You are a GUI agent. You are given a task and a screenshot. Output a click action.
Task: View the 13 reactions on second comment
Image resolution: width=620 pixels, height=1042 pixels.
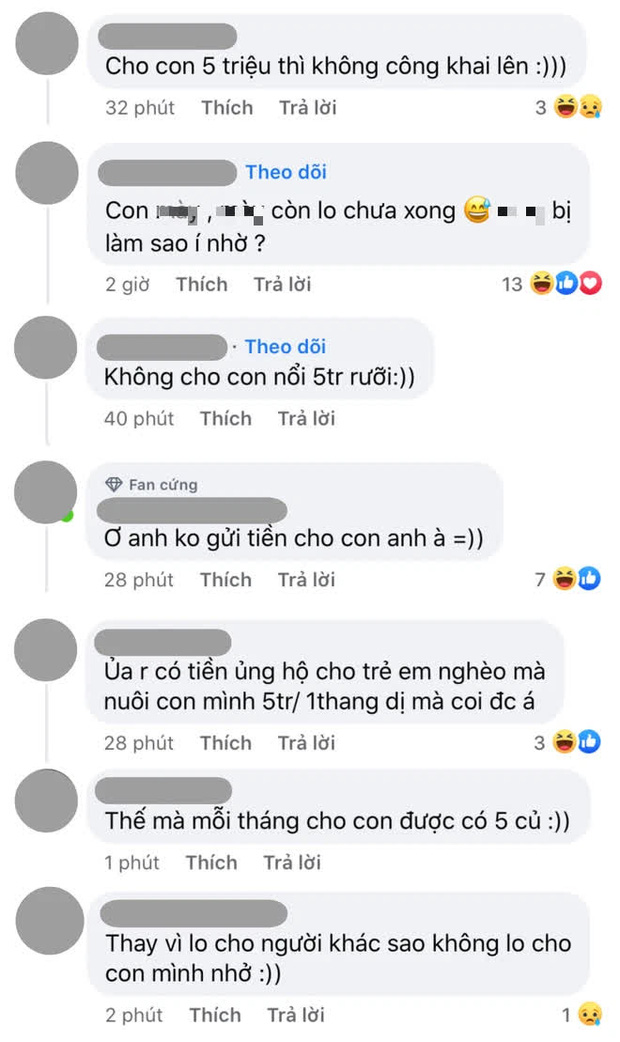click(552, 284)
